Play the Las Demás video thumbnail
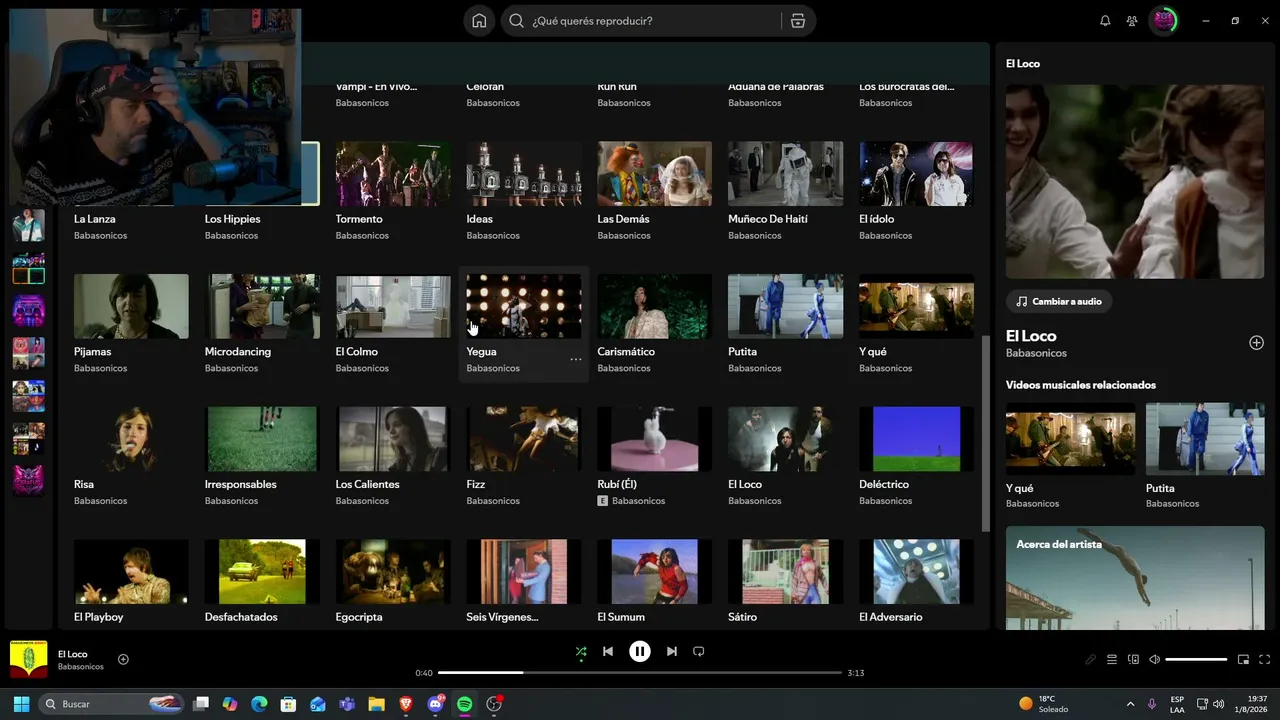 click(x=655, y=173)
